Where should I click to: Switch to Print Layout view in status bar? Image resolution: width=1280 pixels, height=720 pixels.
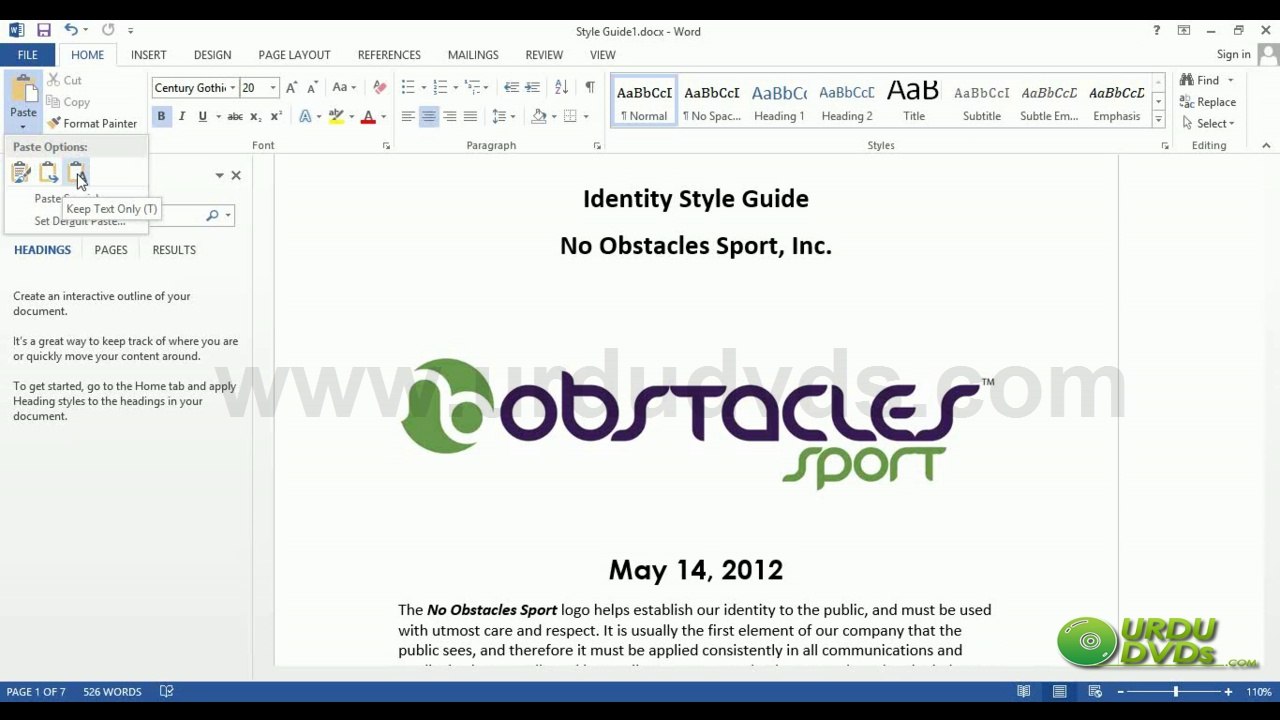tap(1059, 691)
